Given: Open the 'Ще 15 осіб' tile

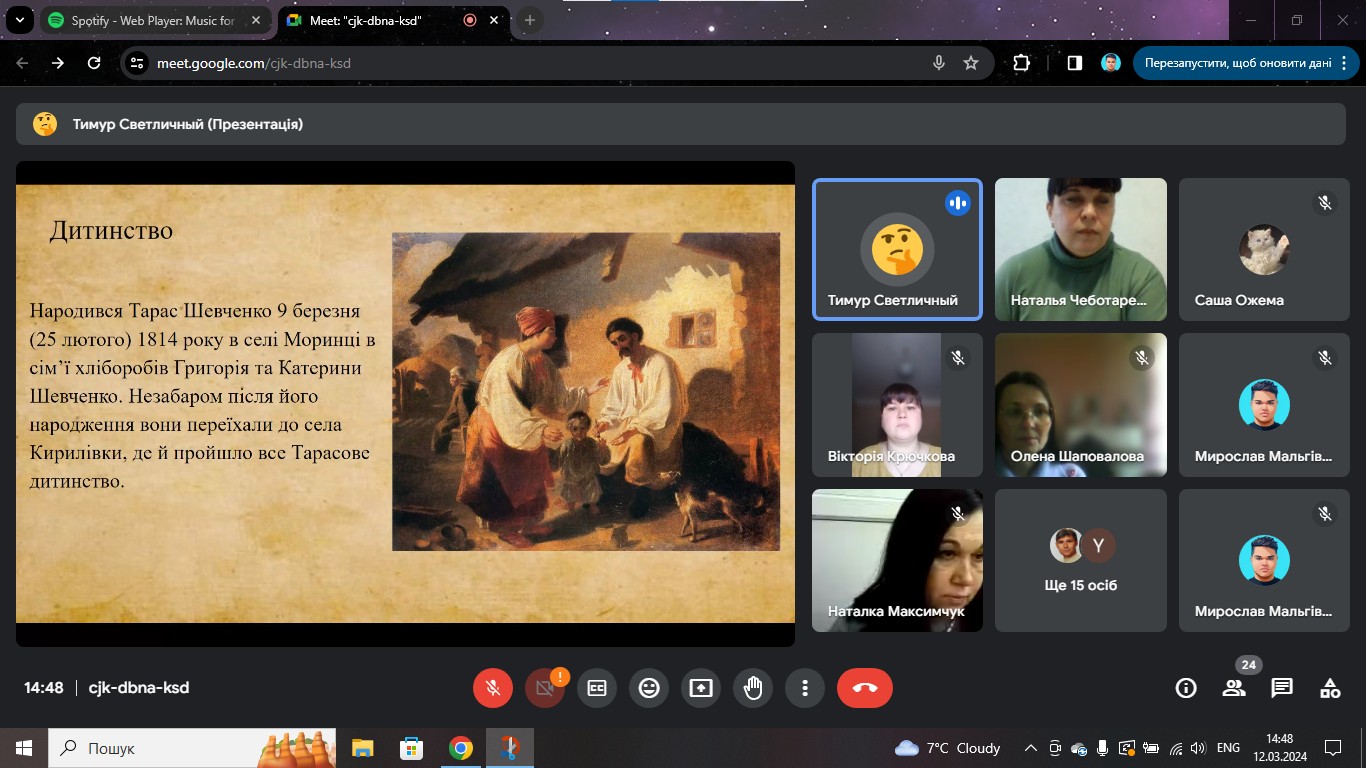Looking at the screenshot, I should click(x=1081, y=560).
